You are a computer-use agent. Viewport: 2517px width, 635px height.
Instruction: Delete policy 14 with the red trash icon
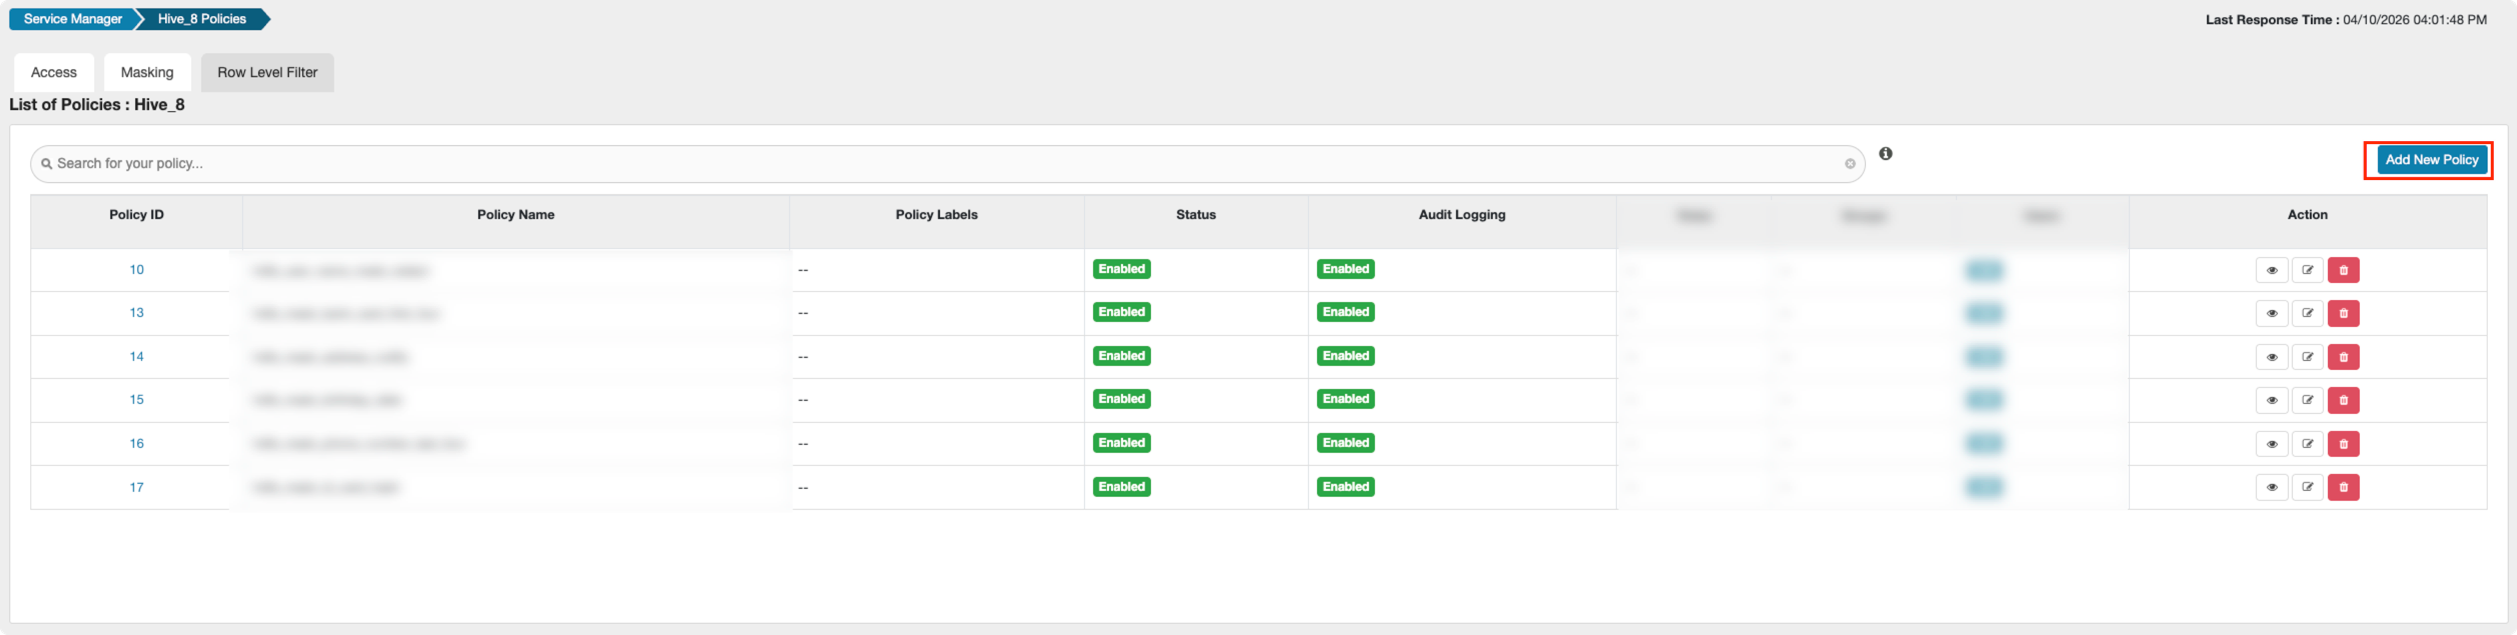click(x=2343, y=357)
